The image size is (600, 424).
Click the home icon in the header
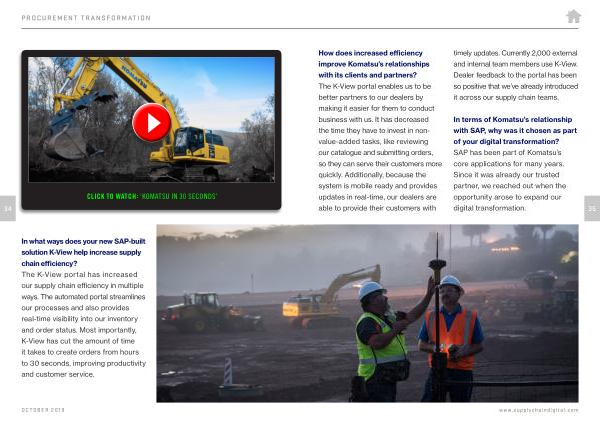[573, 16]
